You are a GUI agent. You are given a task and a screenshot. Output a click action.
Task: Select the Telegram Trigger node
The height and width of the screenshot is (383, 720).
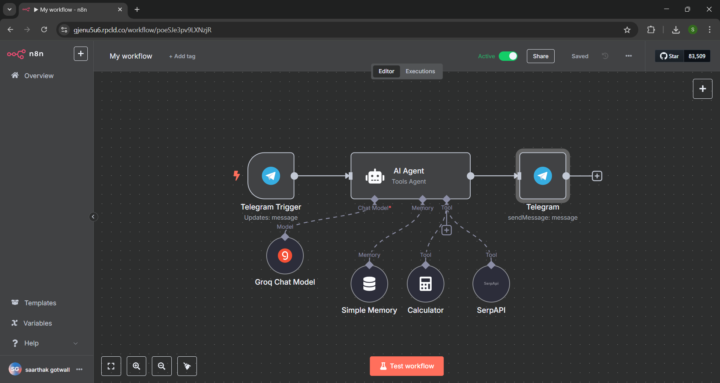click(x=271, y=176)
